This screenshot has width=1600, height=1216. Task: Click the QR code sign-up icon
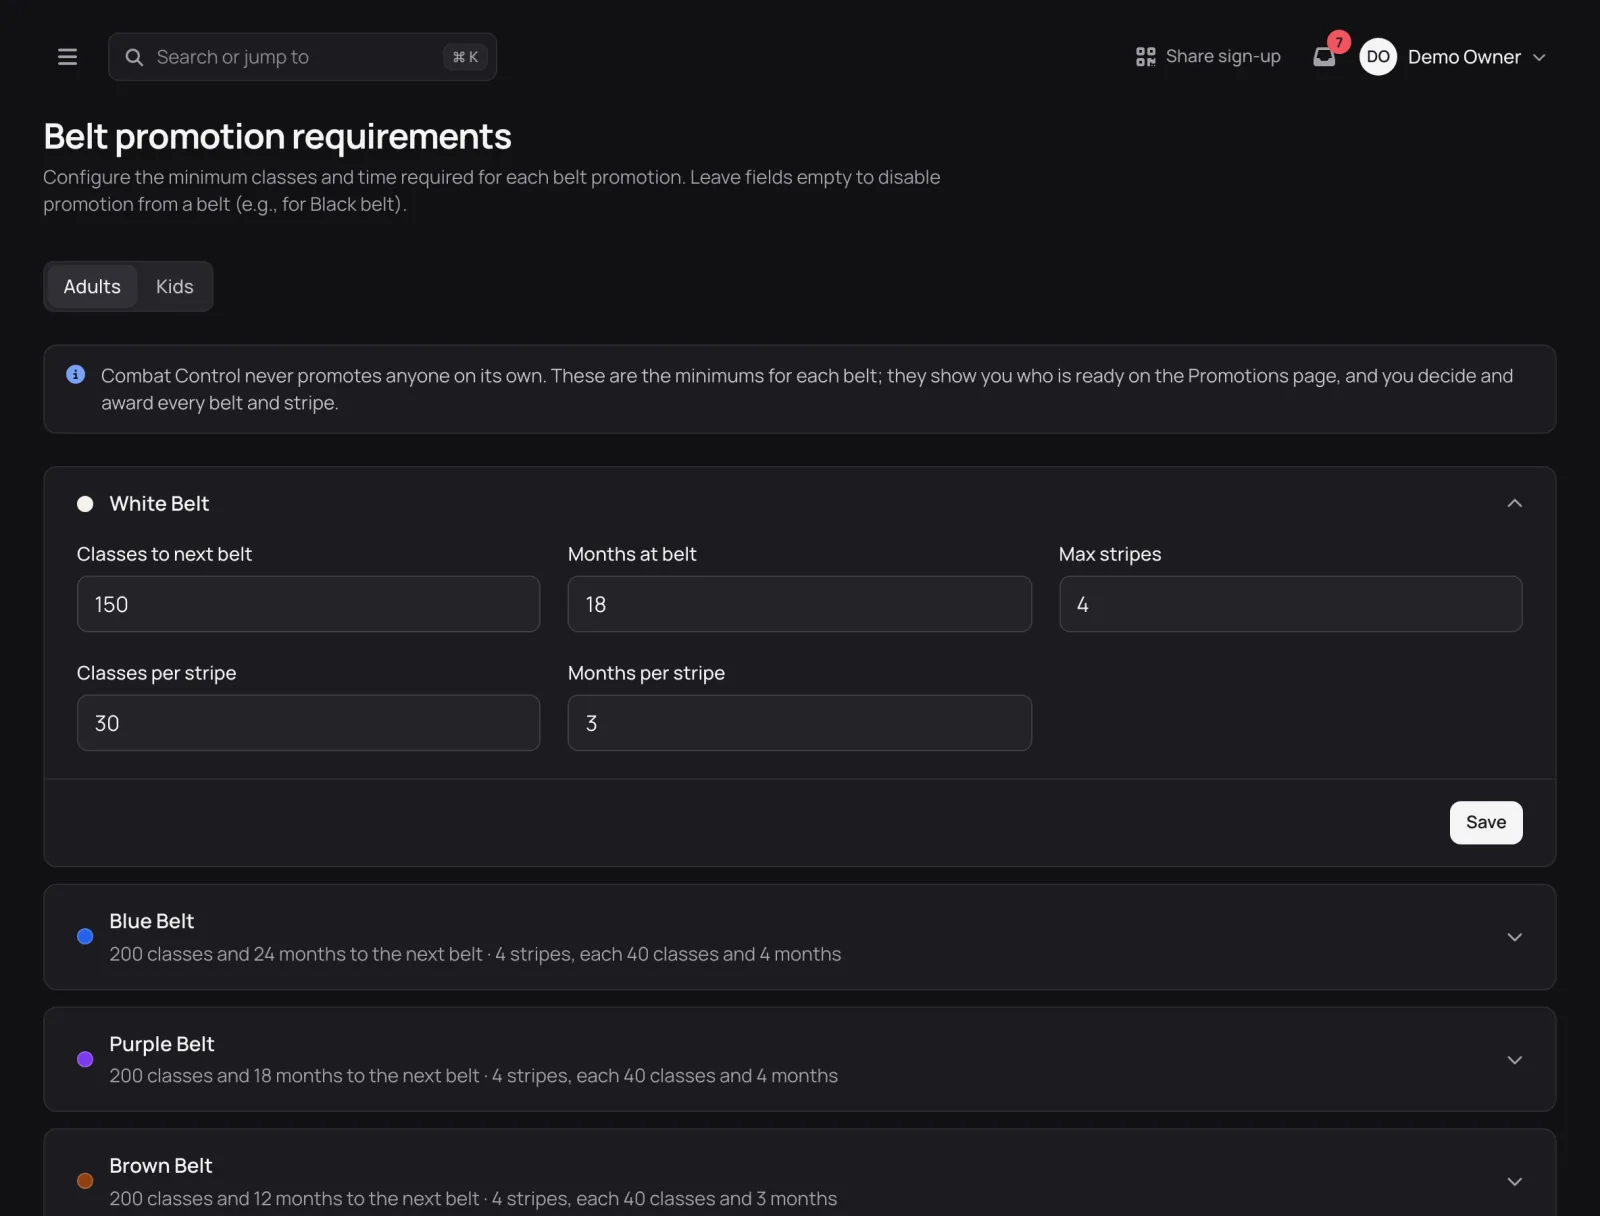[x=1146, y=57]
